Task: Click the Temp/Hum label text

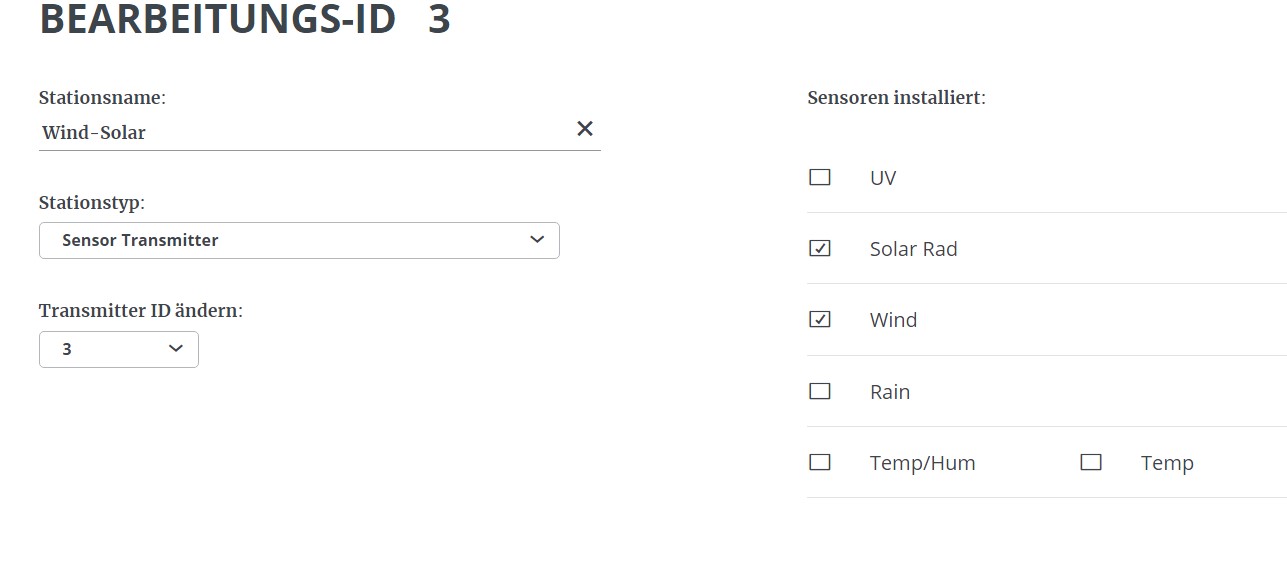Action: click(922, 463)
